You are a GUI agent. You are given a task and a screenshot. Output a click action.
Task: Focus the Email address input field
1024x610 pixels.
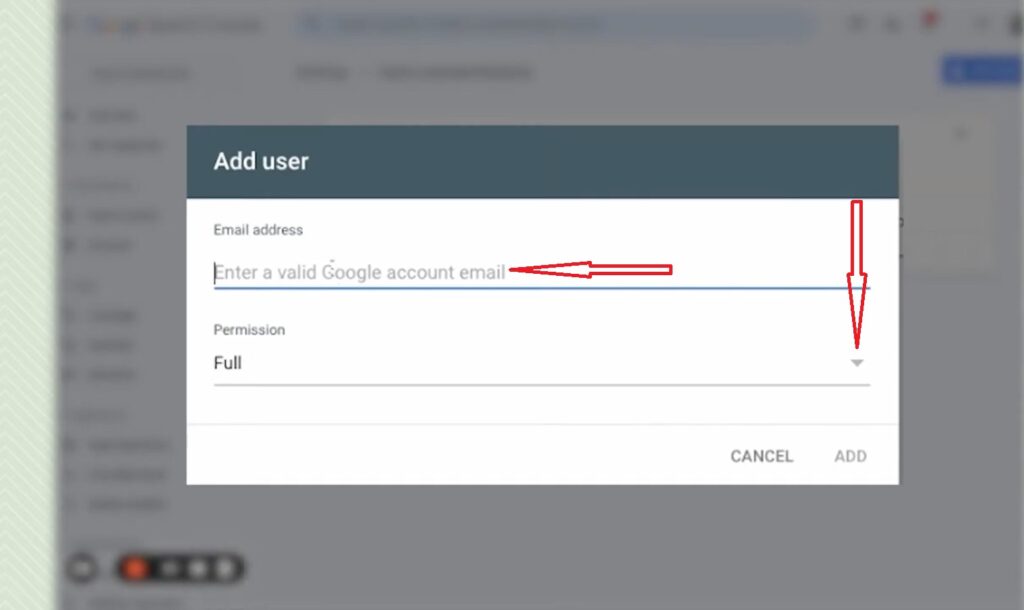click(x=541, y=272)
